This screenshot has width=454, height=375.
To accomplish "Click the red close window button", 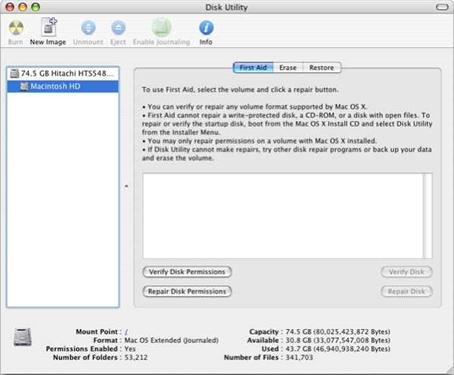I will [x=10, y=7].
